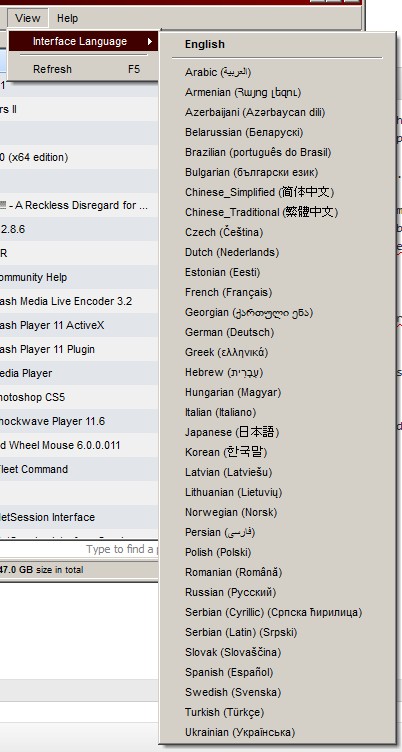Select 'A Reckless Disregard for ...' row
Screen dimensions: 402x752
pos(79,205)
